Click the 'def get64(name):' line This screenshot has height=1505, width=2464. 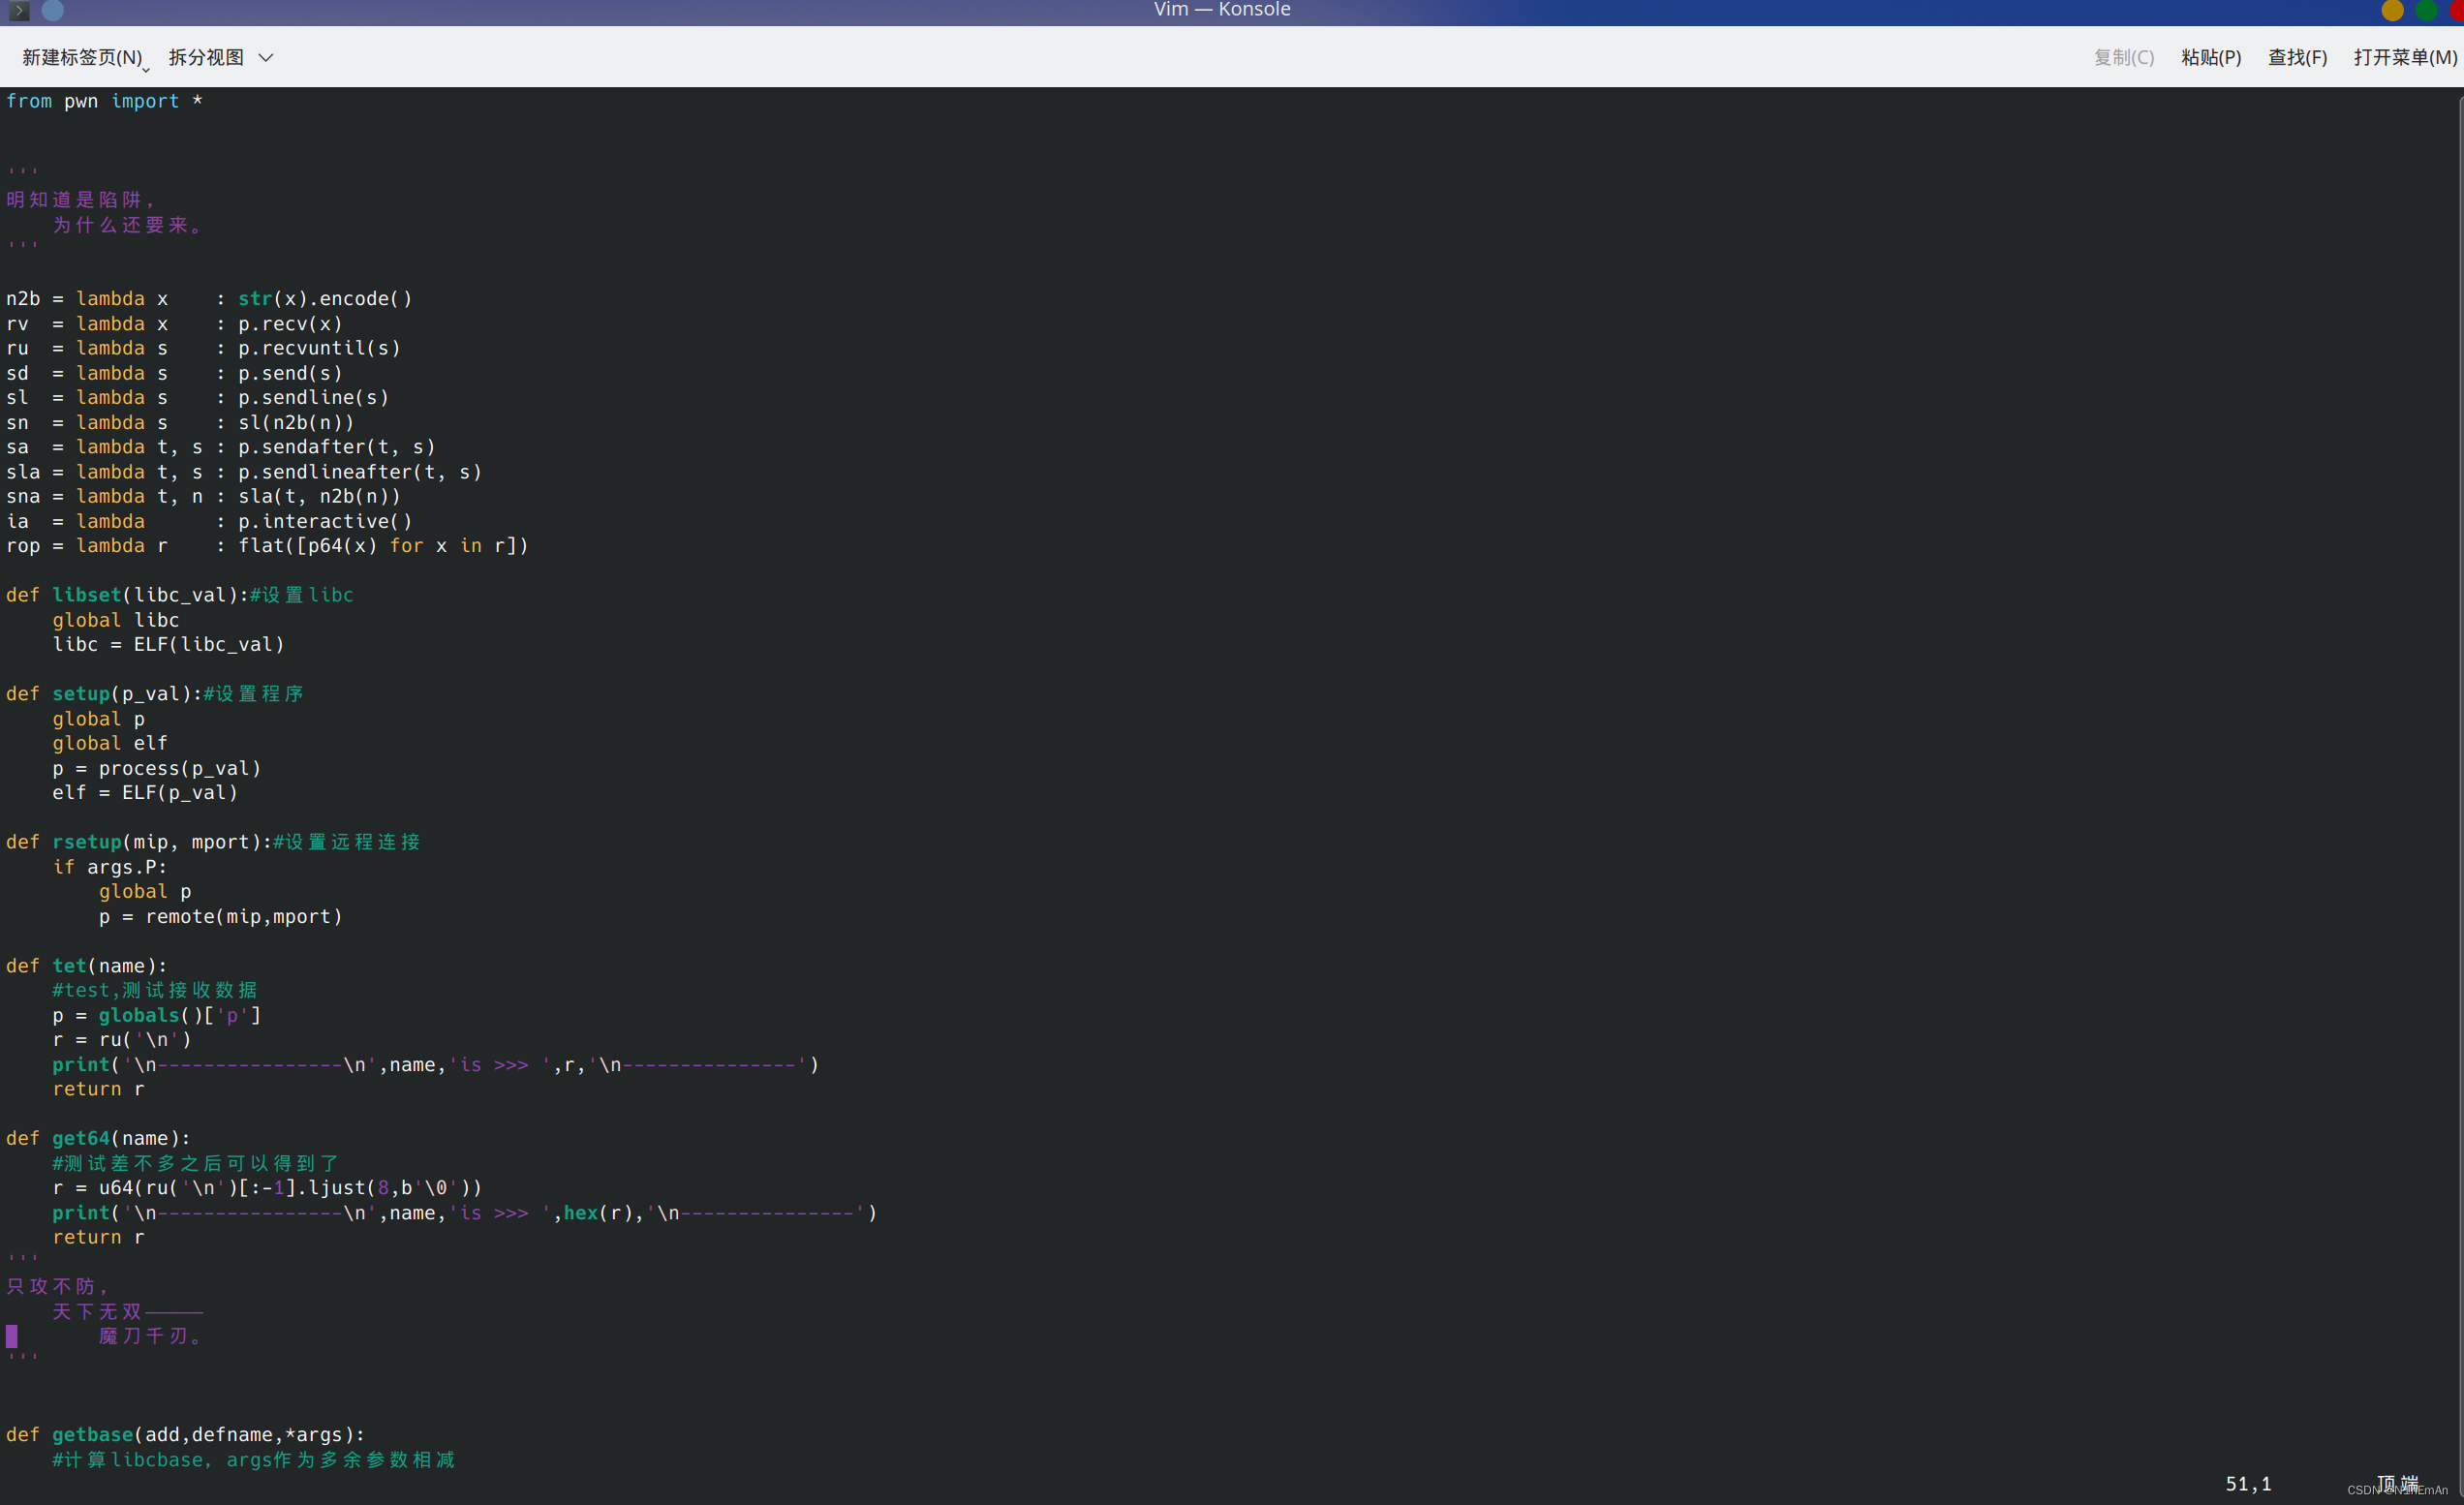point(98,1138)
